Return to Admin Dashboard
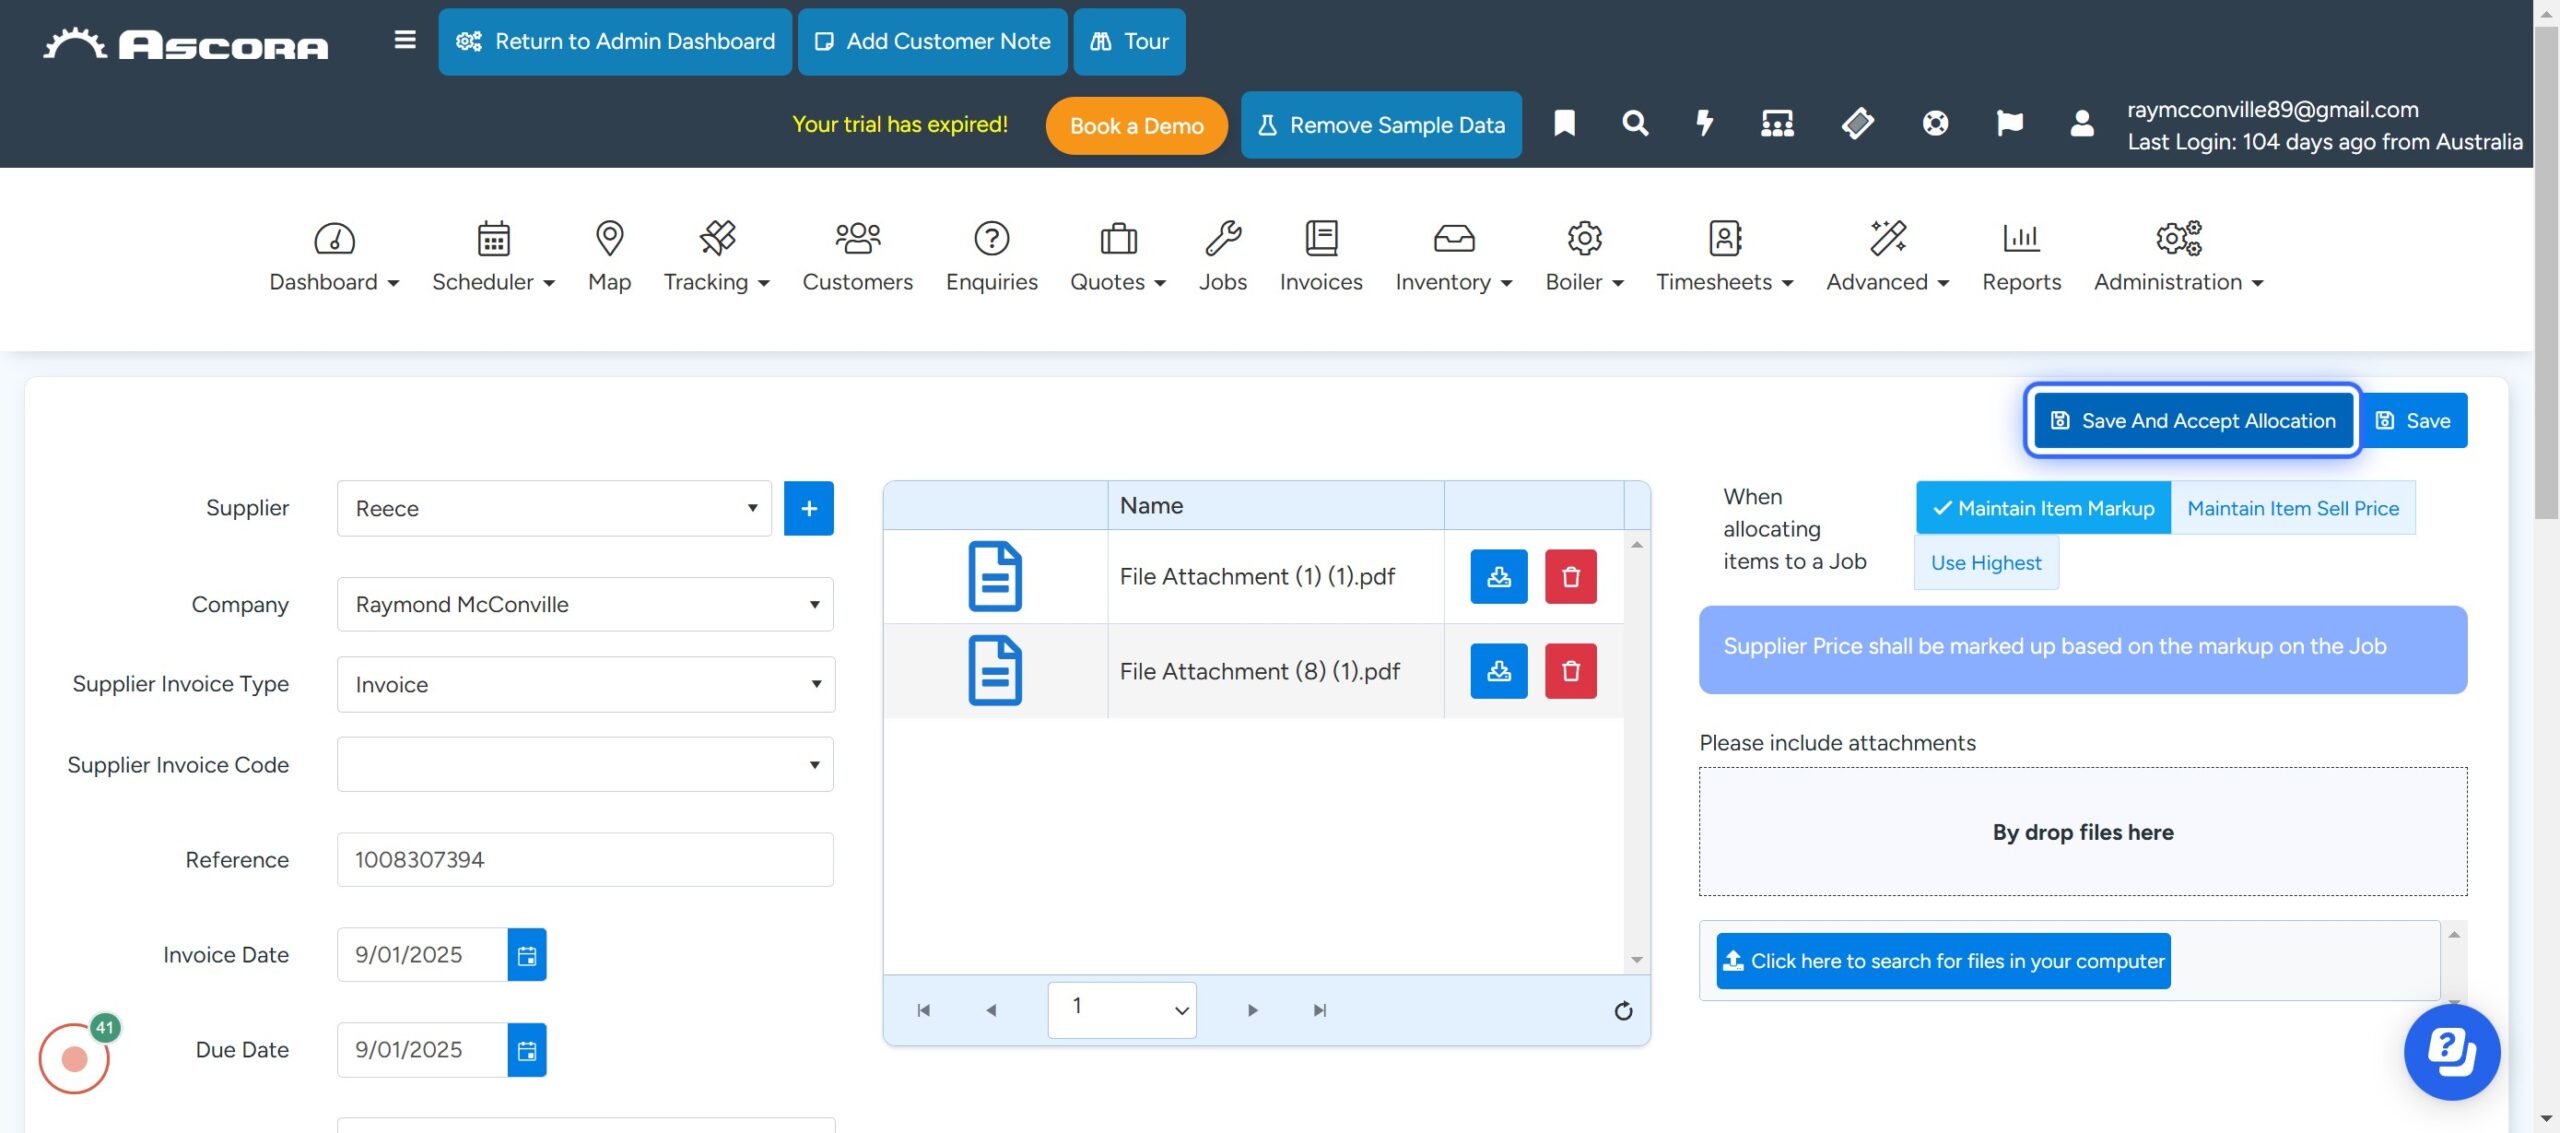Image resolution: width=2560 pixels, height=1133 pixels. pyautogui.click(x=615, y=41)
